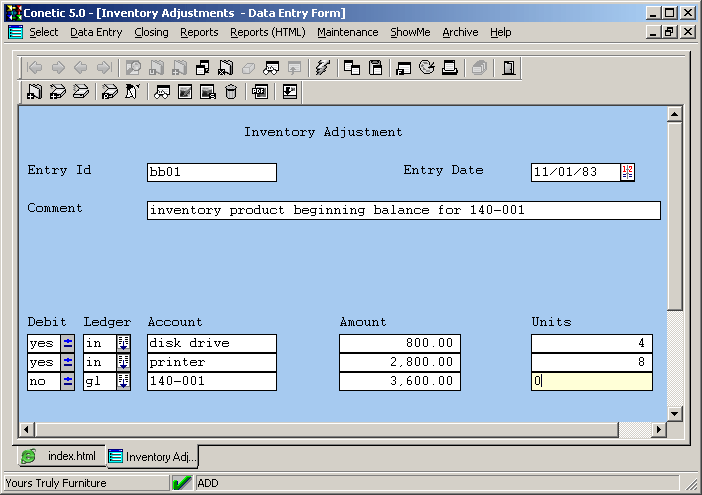Toggle Debit value for 140-001 row
702x495 pixels.
(x=68, y=381)
